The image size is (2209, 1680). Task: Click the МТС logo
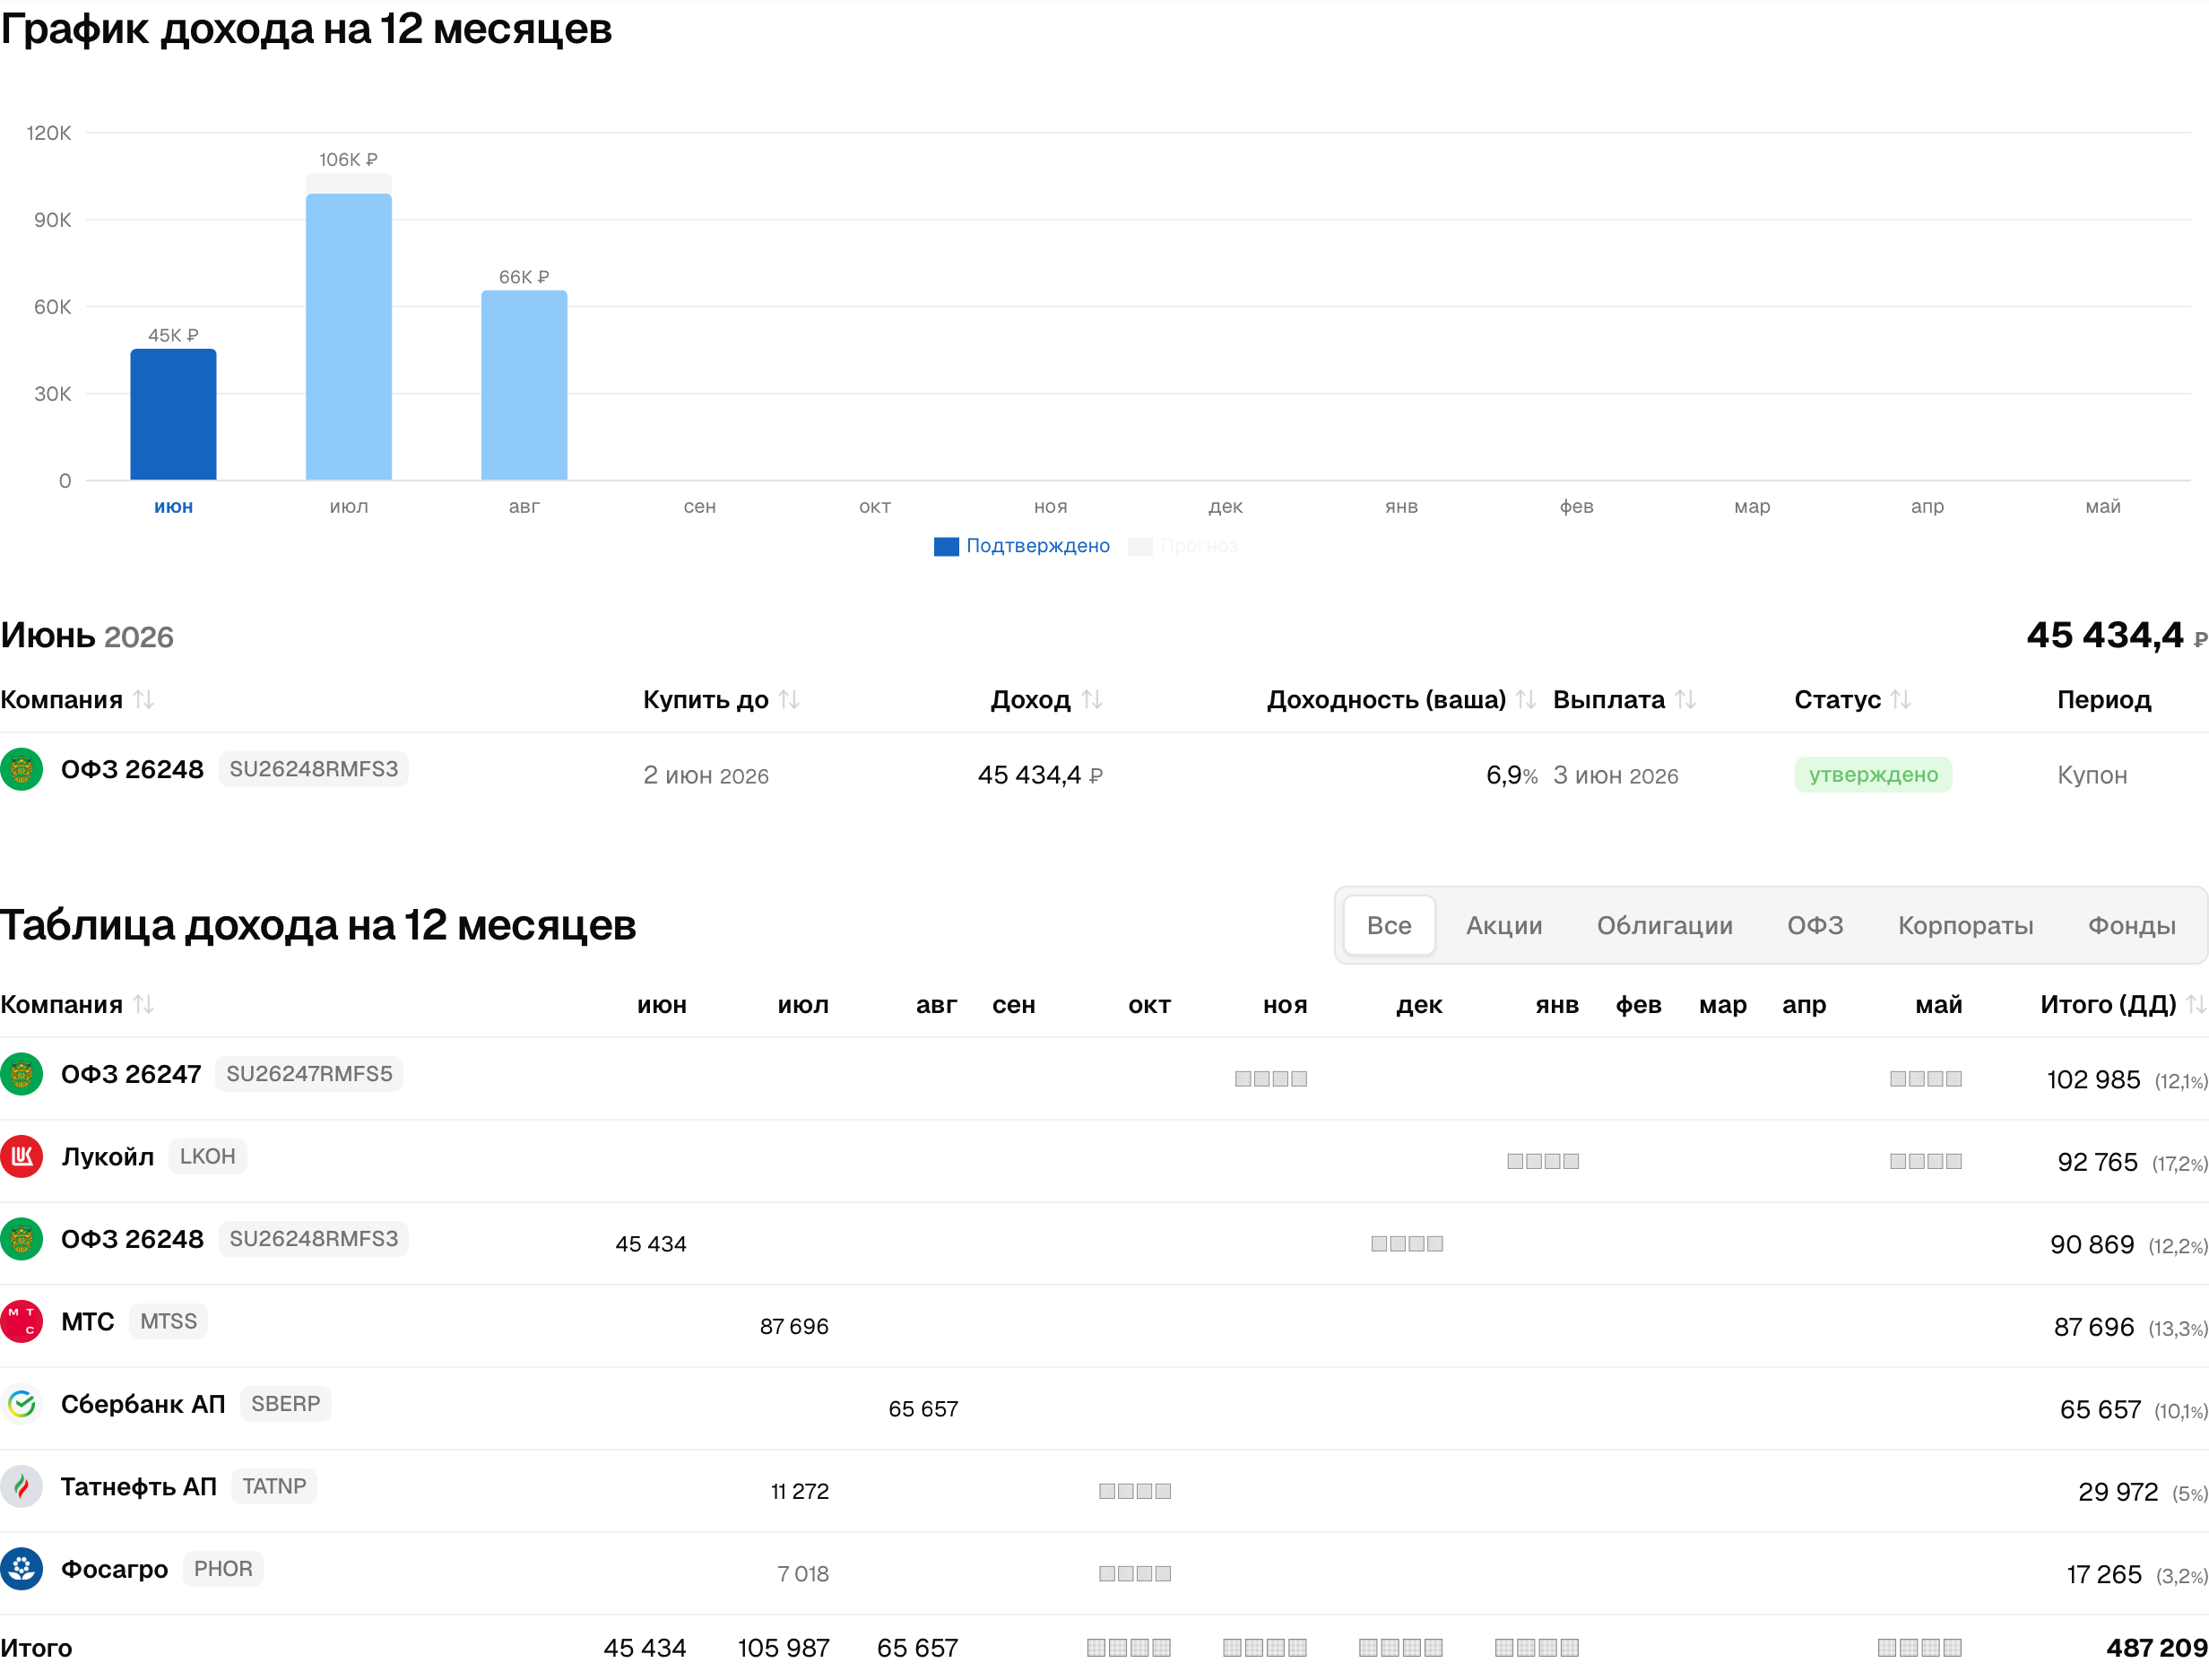click(x=22, y=1322)
